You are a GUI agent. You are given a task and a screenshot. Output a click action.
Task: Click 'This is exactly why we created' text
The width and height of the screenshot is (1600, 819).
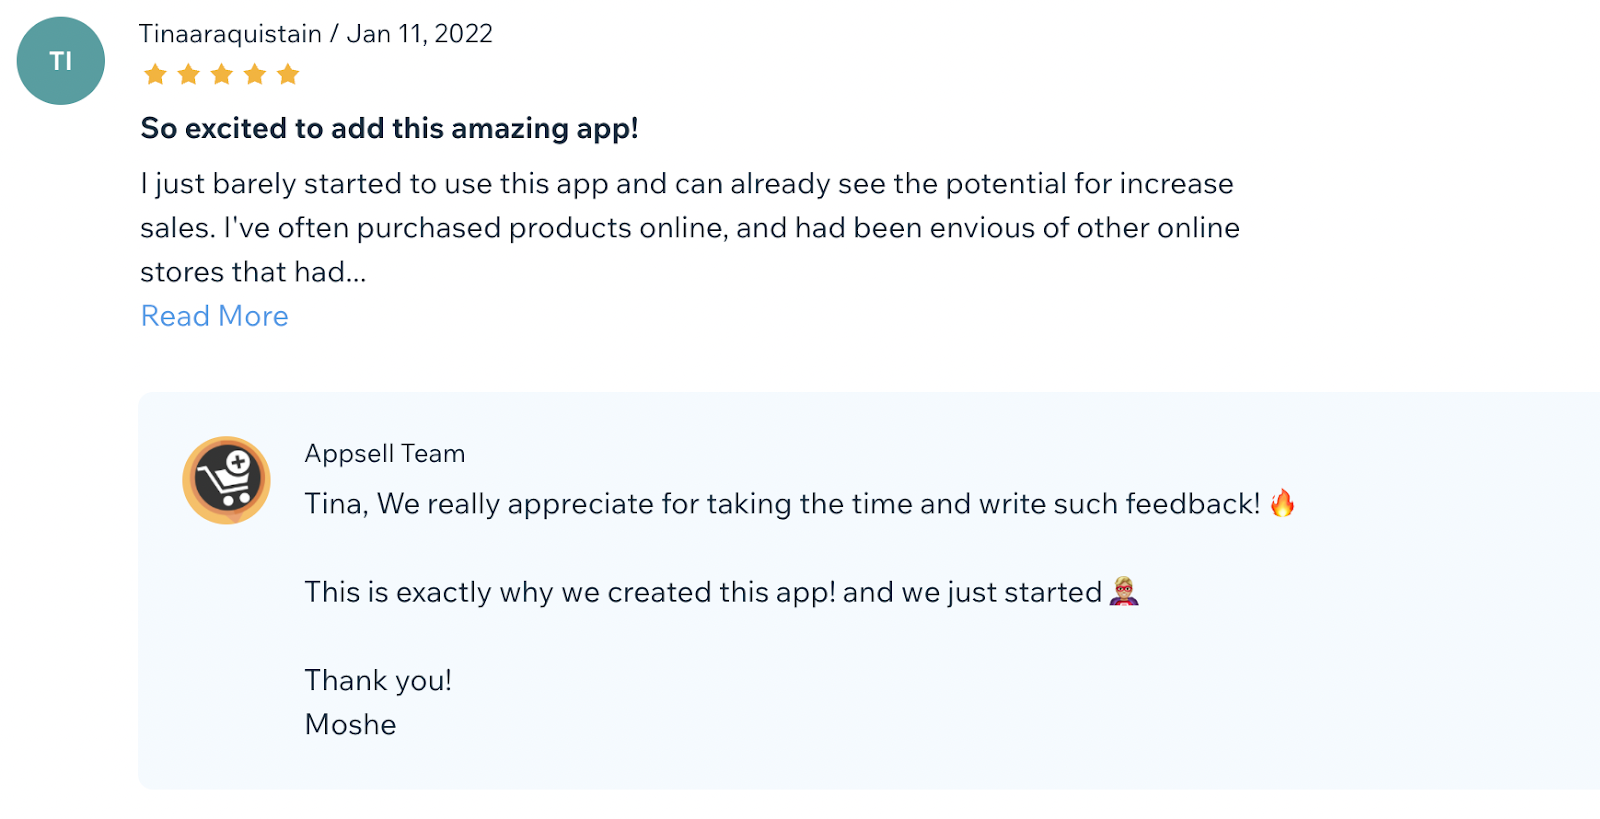702,592
